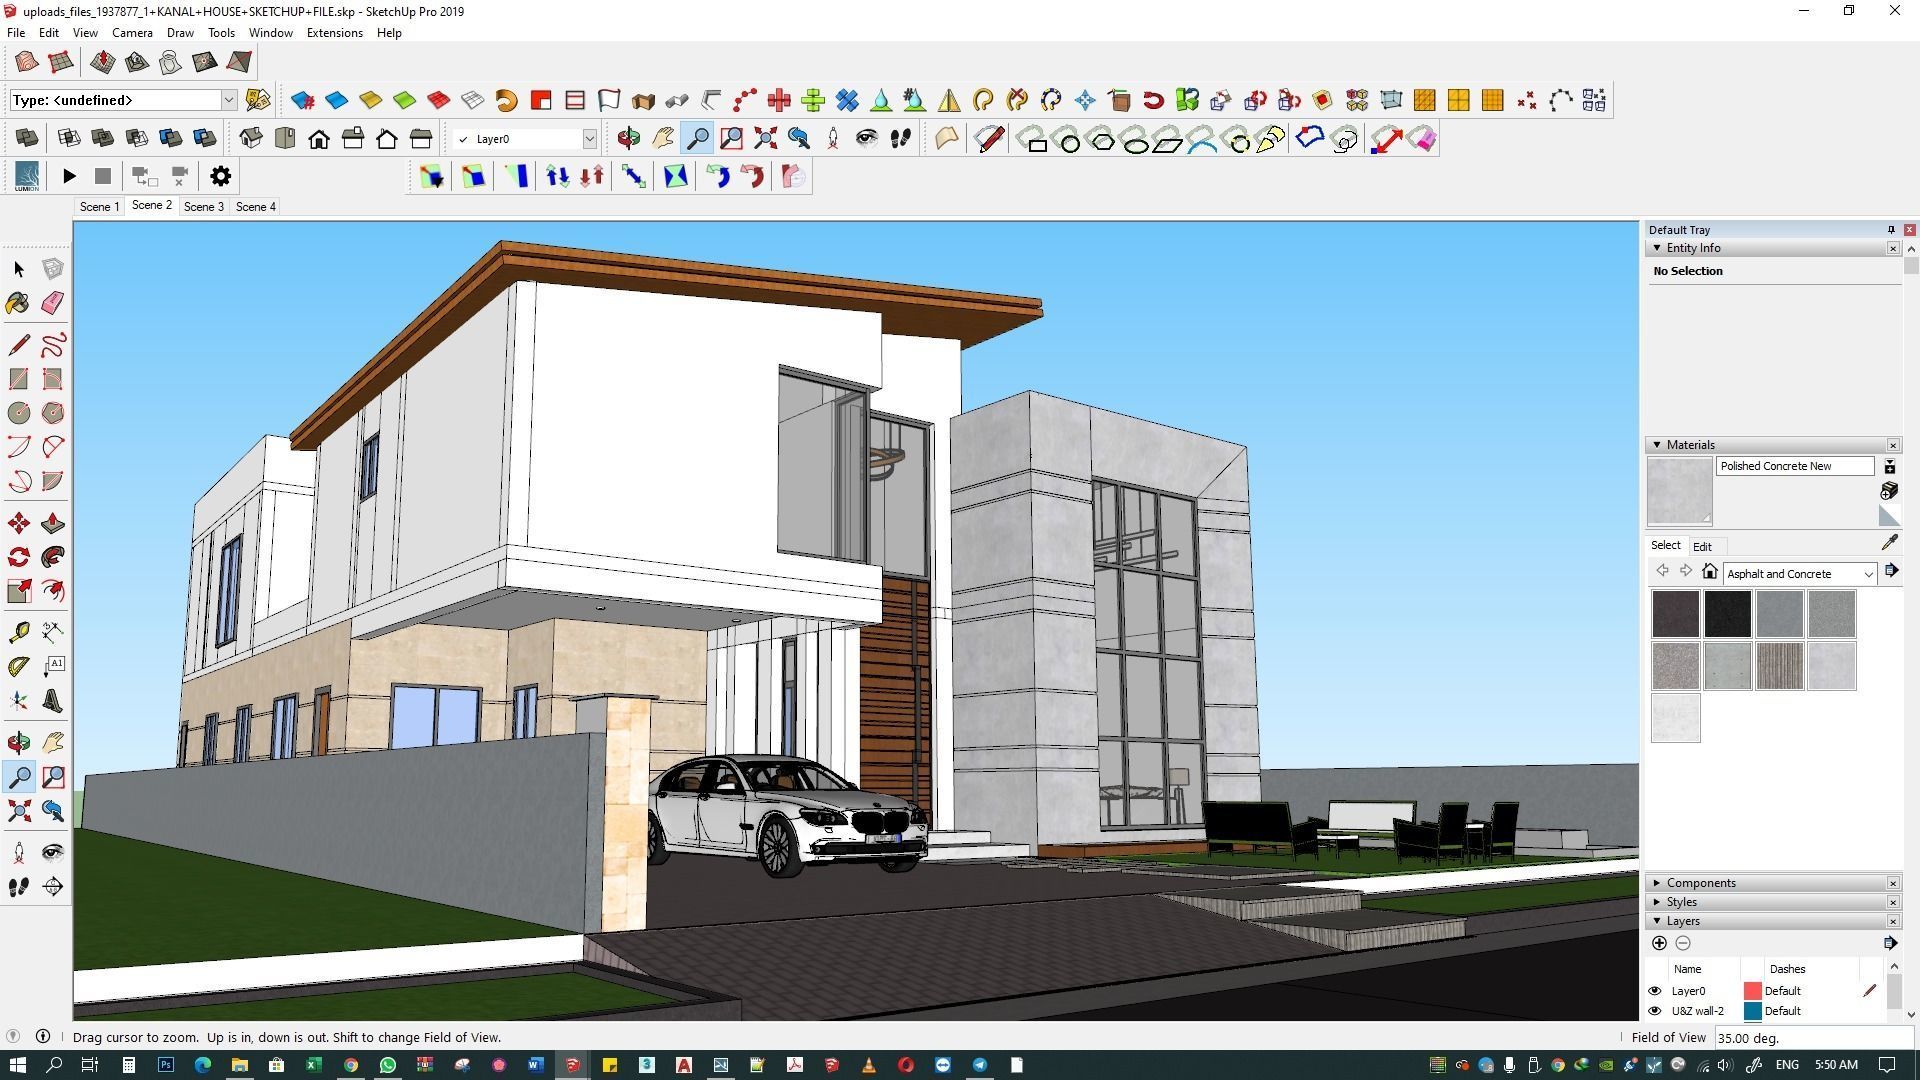The height and width of the screenshot is (1080, 1920).
Task: Switch to Scene 3 tab
Action: point(203,207)
